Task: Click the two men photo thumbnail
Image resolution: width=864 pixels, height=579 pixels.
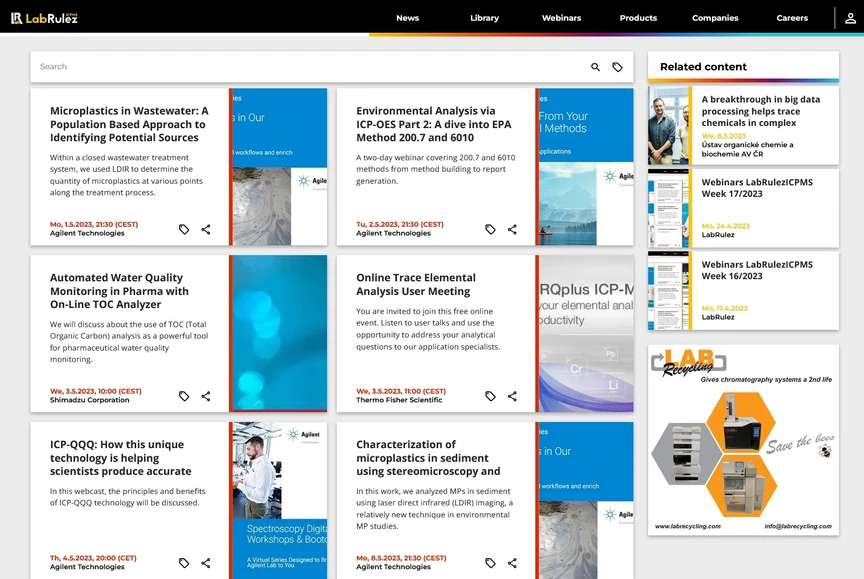Action: (x=668, y=126)
